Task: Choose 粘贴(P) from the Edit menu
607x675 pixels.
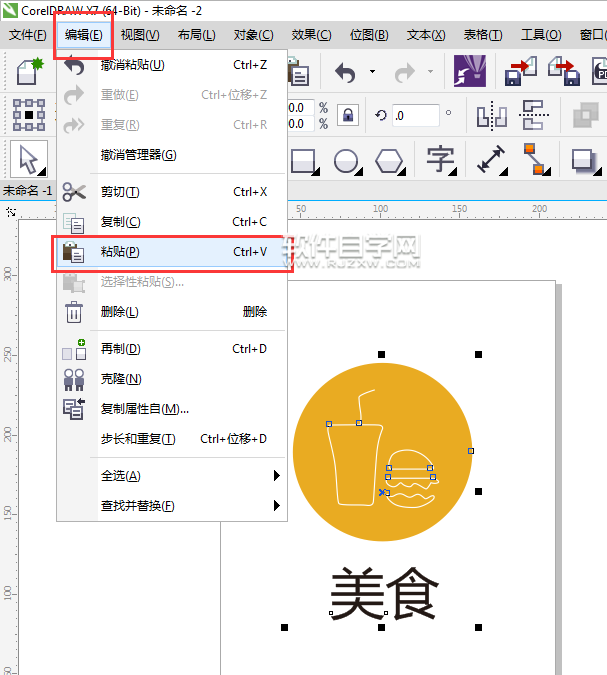Action: pos(172,252)
